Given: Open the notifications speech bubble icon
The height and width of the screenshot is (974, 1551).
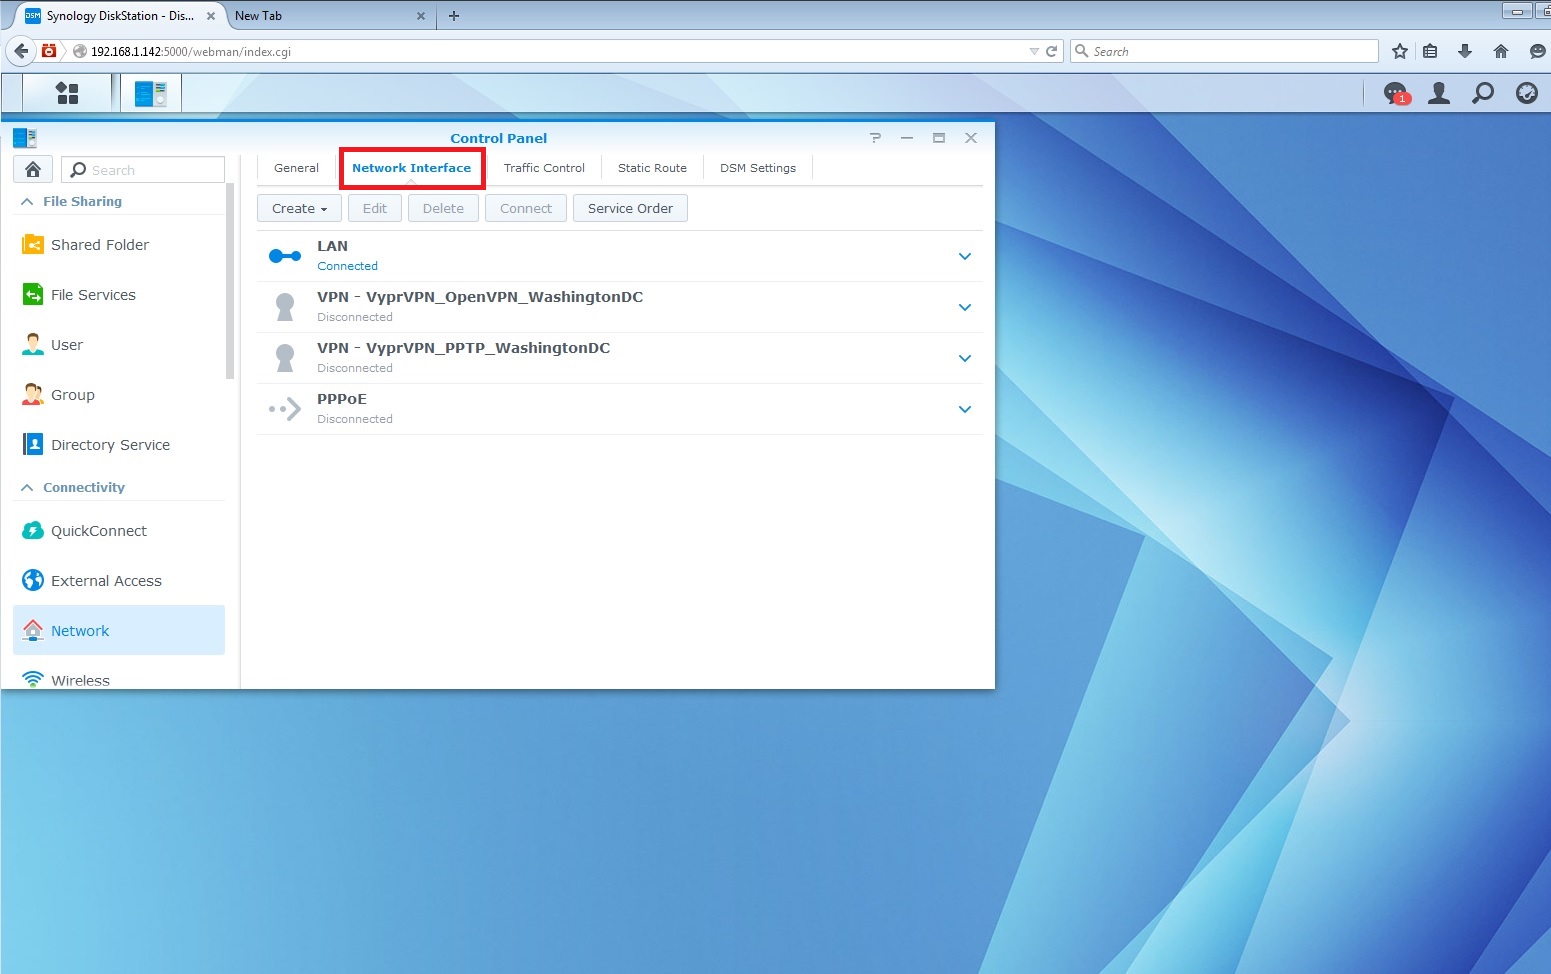Looking at the screenshot, I should [1395, 93].
